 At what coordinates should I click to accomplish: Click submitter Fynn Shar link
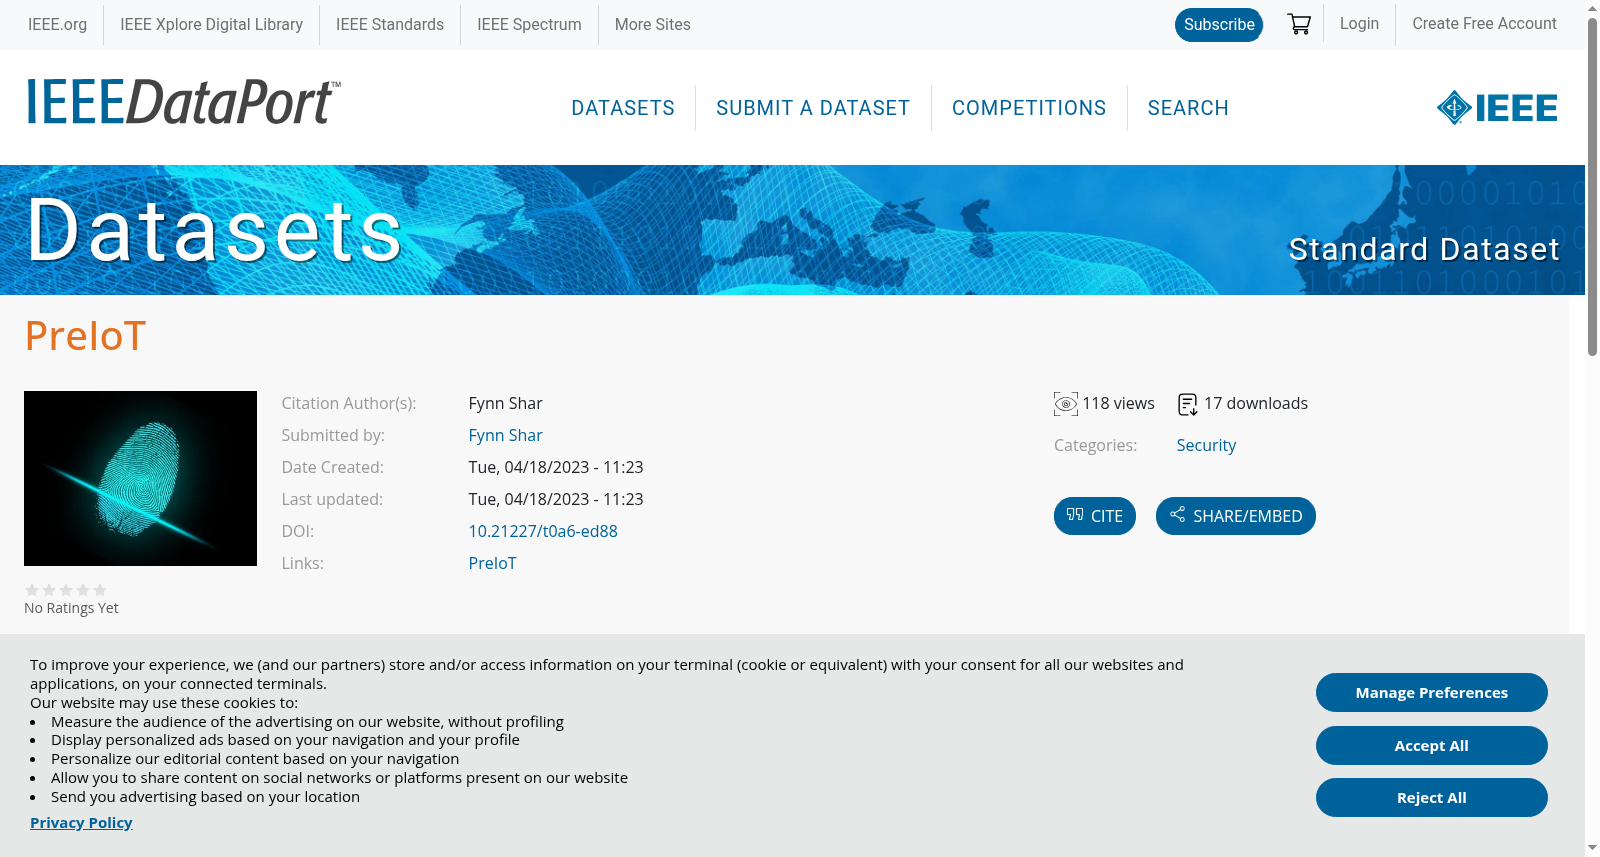pyautogui.click(x=505, y=435)
